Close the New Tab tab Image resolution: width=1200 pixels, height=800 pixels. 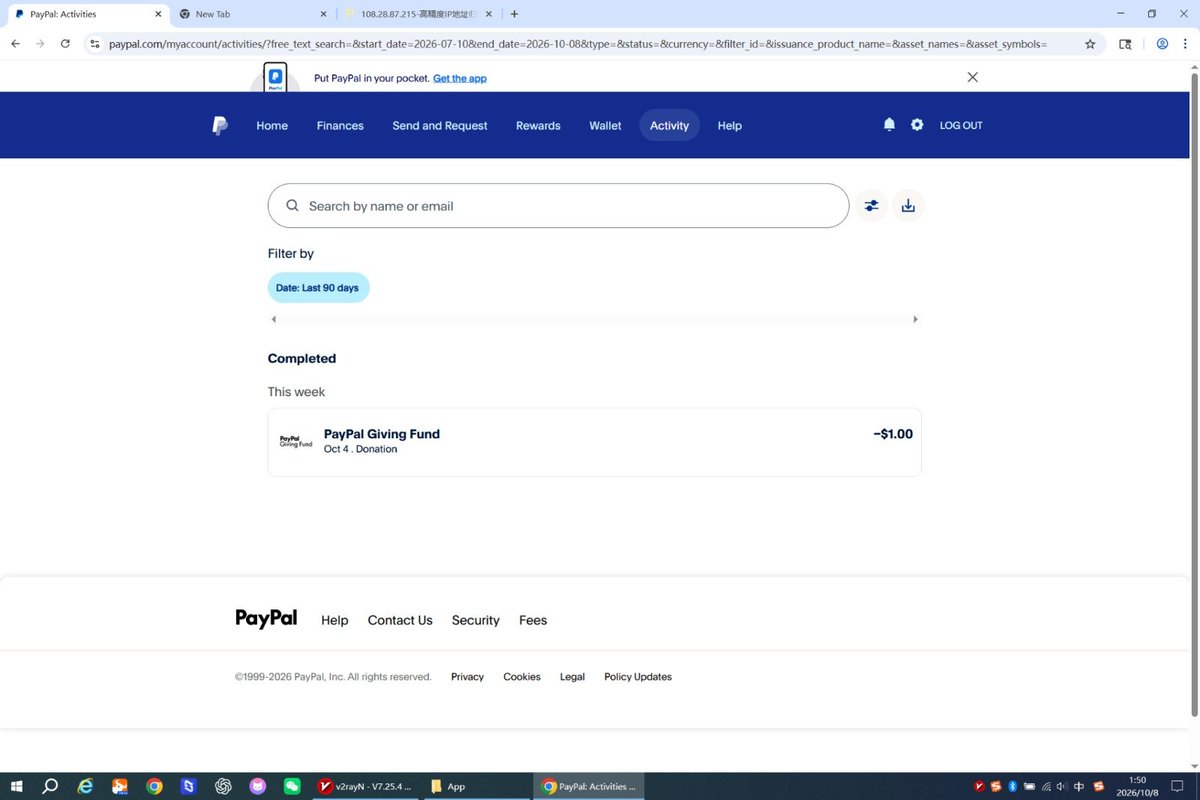tap(323, 14)
